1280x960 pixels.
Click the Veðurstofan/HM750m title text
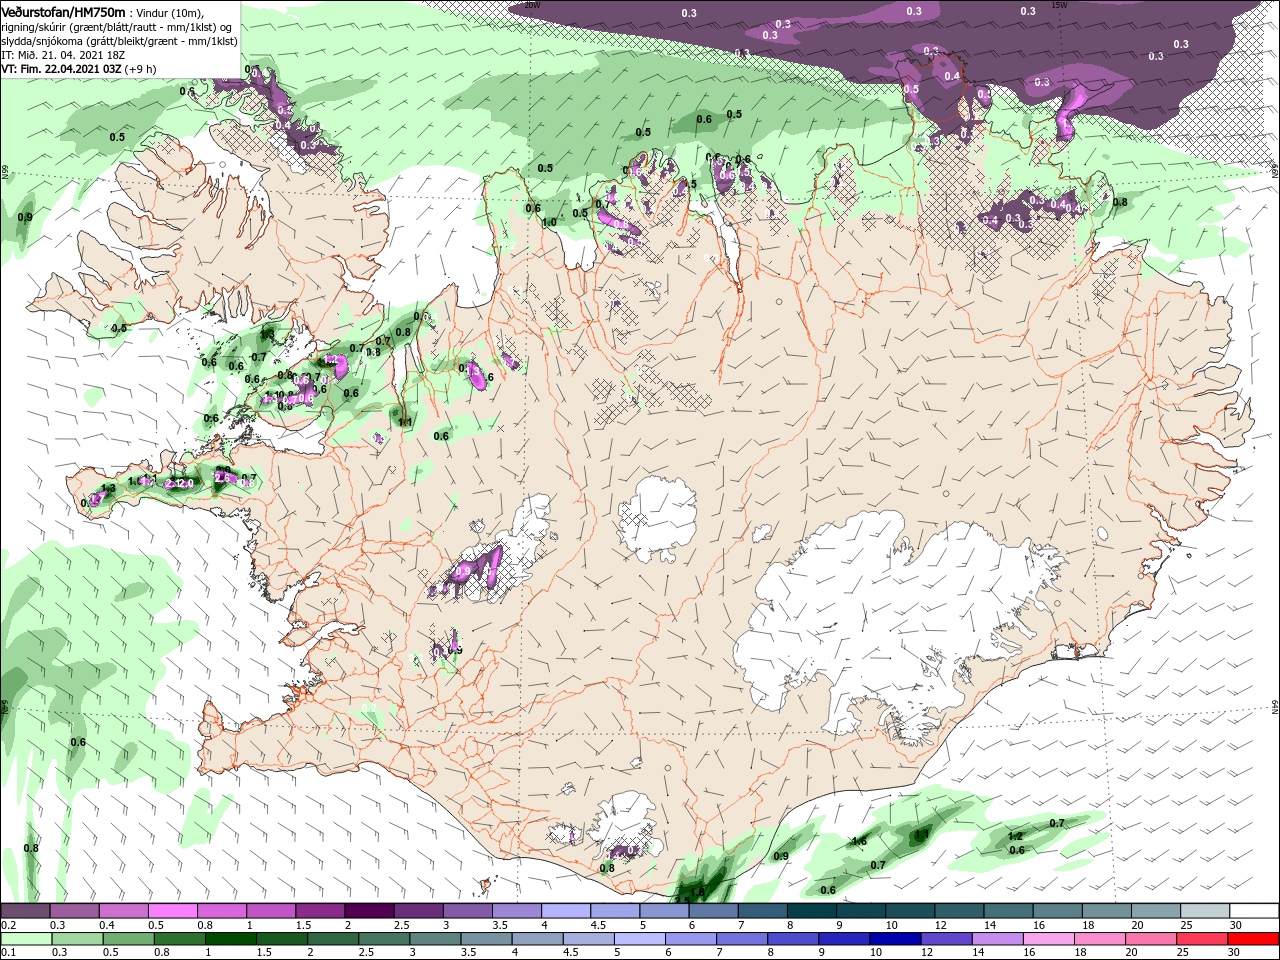(63, 11)
